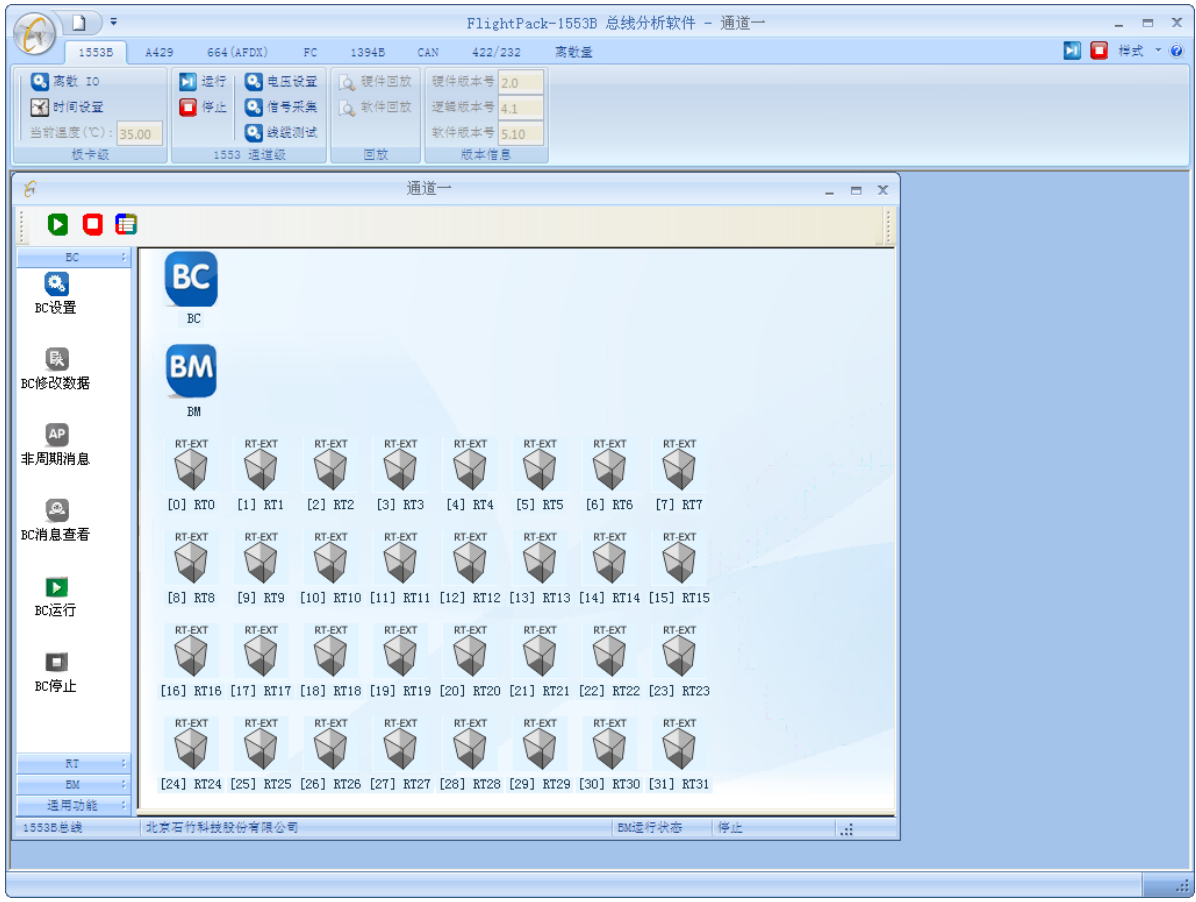This screenshot has height=902, width=1196.
Task: Select the [31] RT31 remote terminal icon
Action: (679, 748)
